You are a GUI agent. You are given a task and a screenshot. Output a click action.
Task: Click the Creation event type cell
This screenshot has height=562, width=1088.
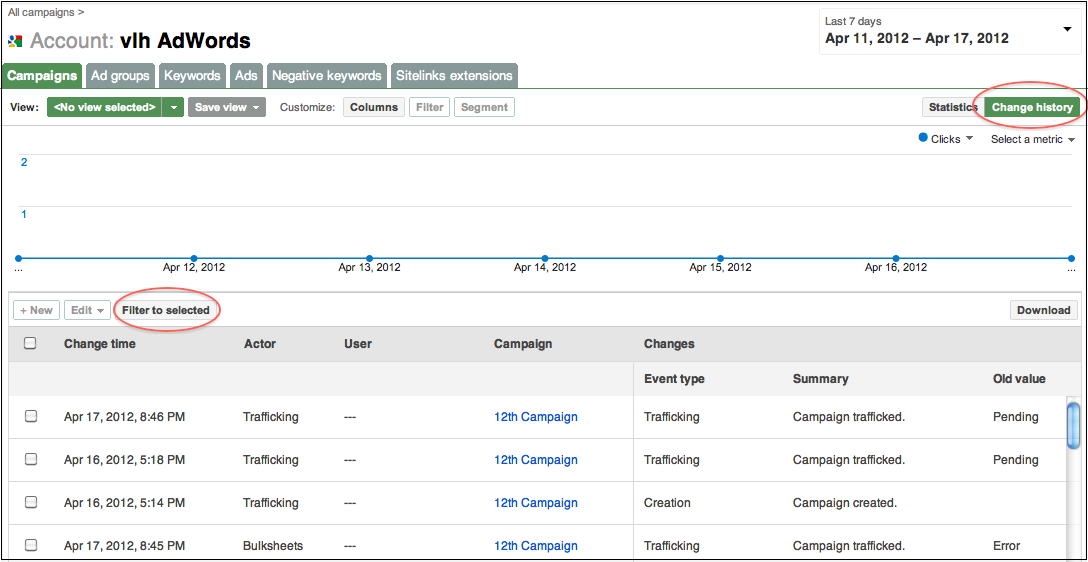pos(667,503)
